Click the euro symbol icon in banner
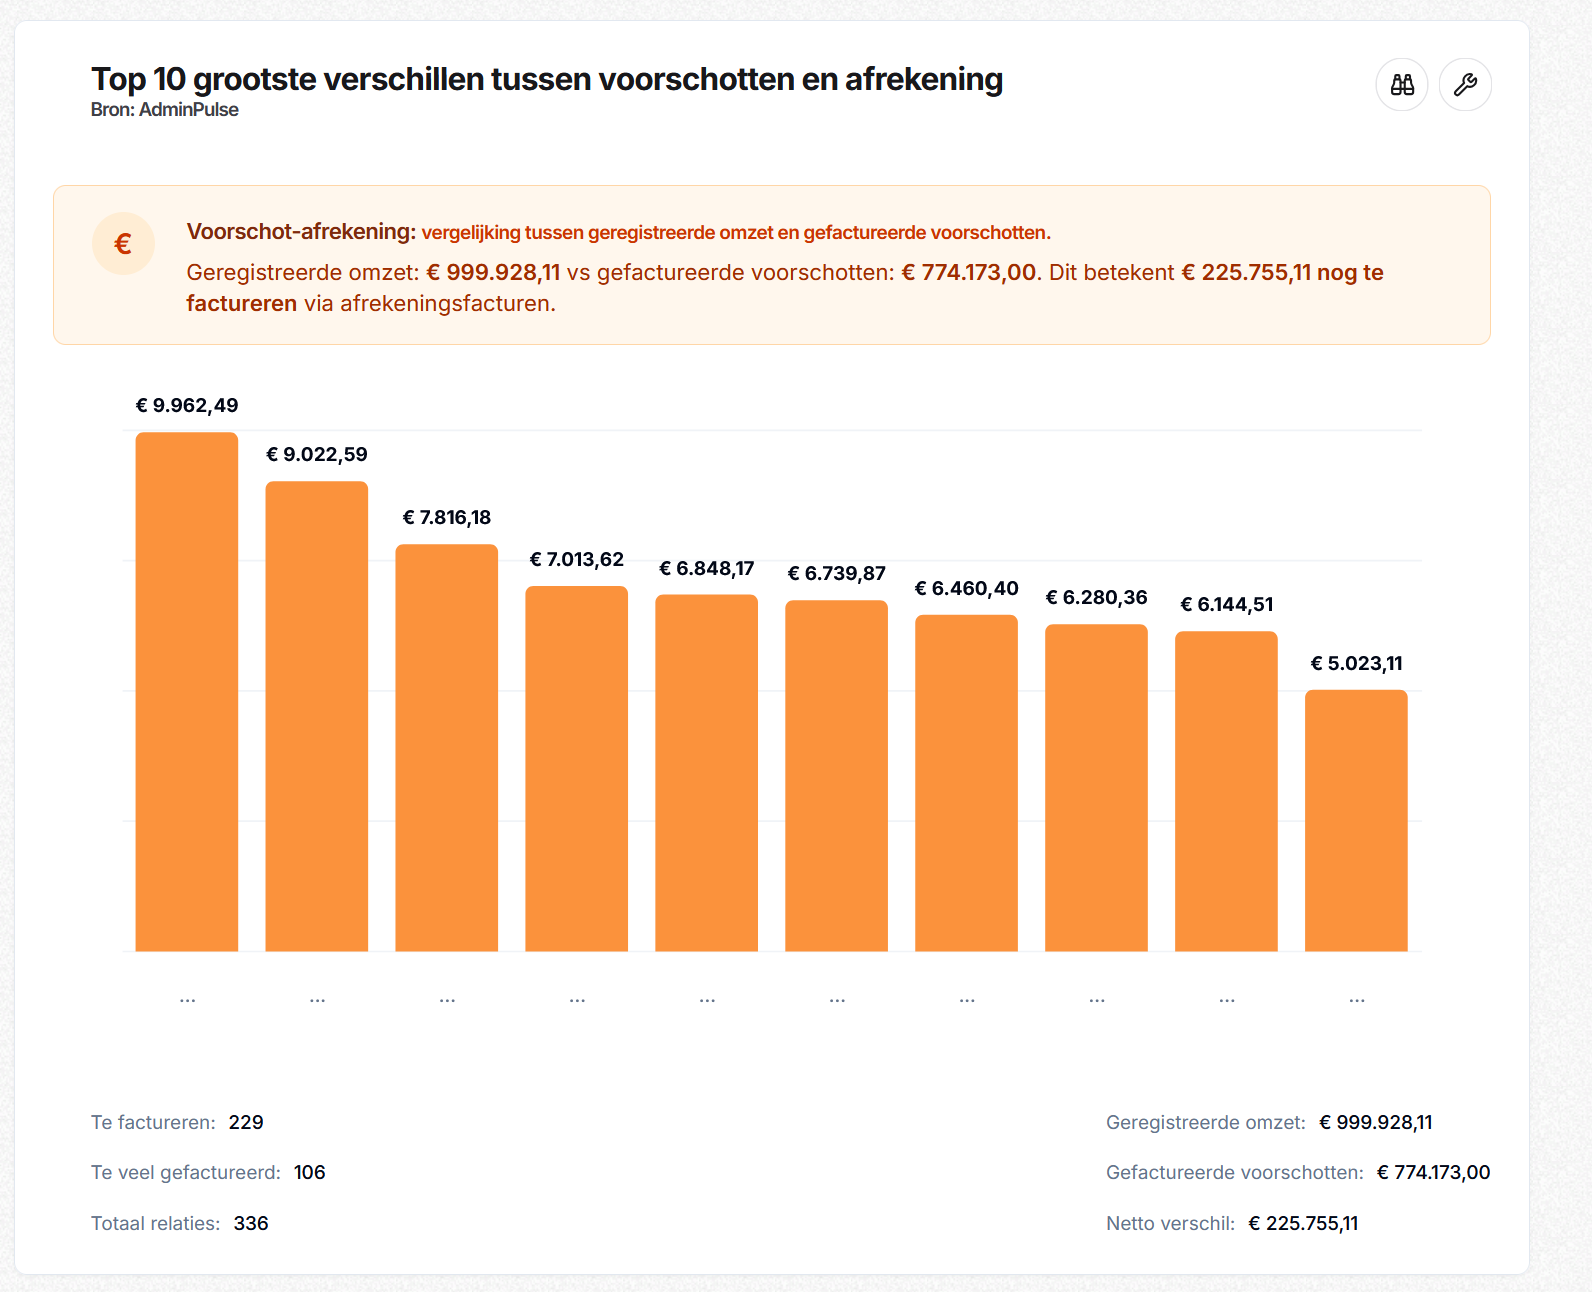This screenshot has width=1592, height=1292. [x=123, y=244]
